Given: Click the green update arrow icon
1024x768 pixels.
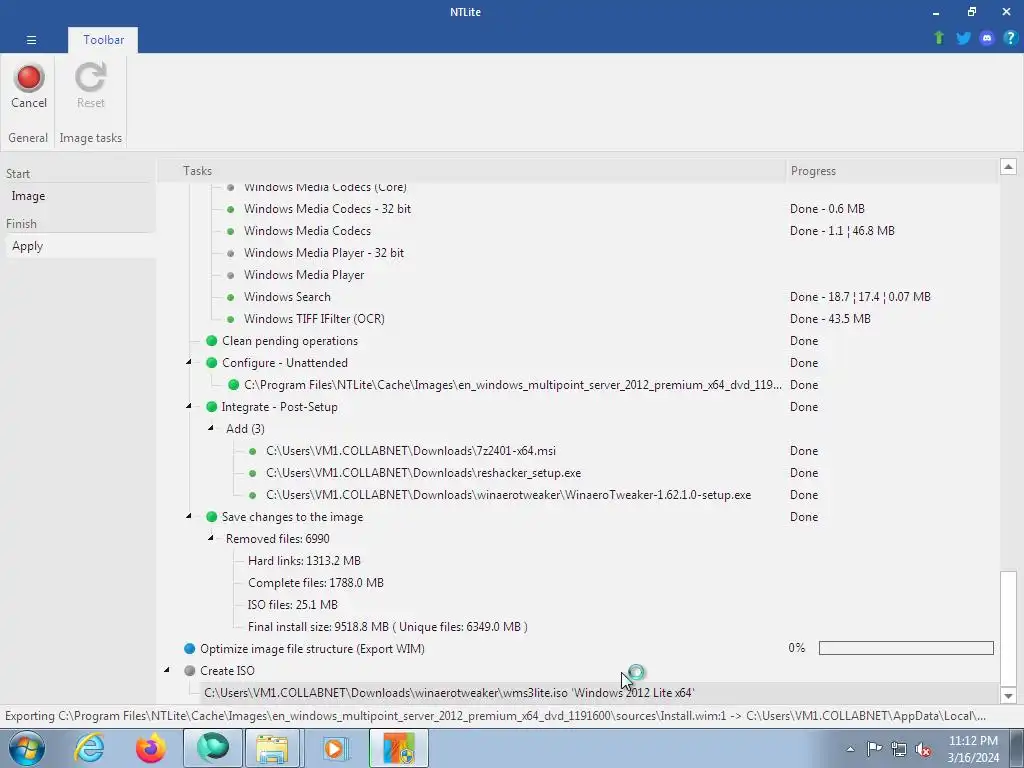Looking at the screenshot, I should click(x=939, y=38).
